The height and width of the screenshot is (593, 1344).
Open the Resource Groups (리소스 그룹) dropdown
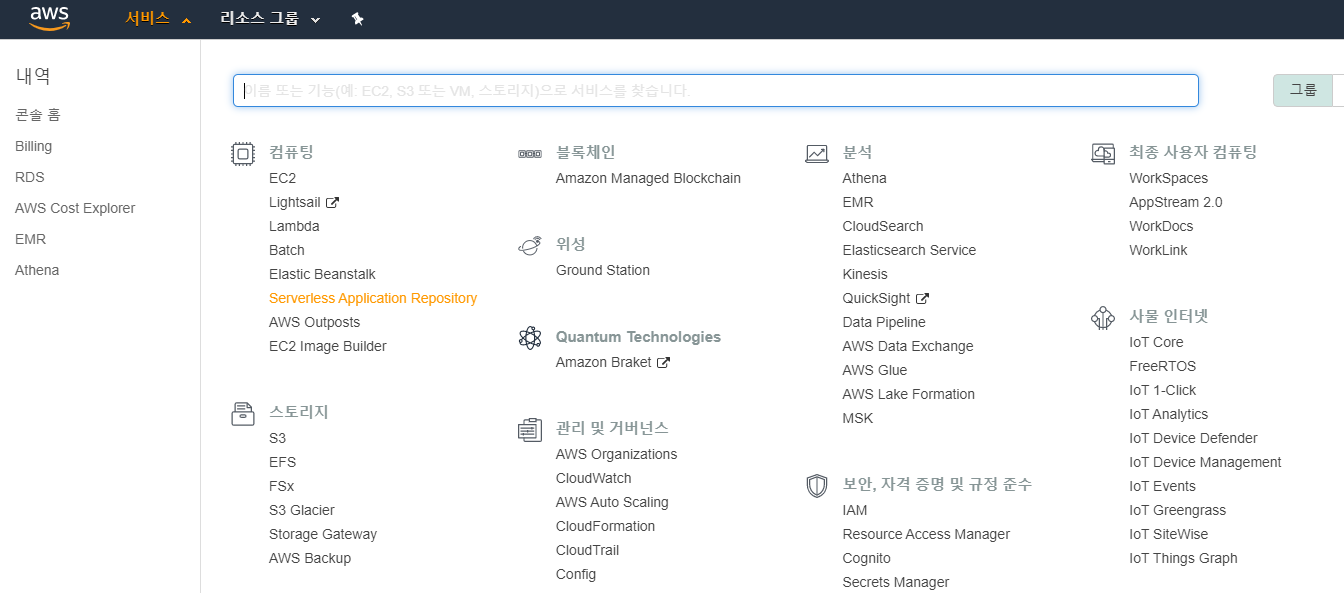270,19
